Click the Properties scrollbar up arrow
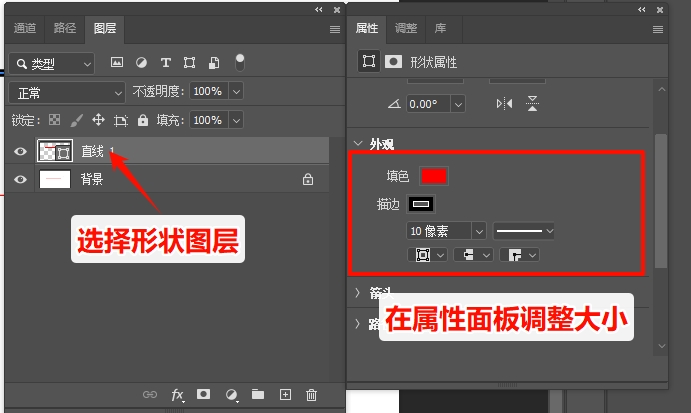This screenshot has height=413, width=691. [661, 89]
